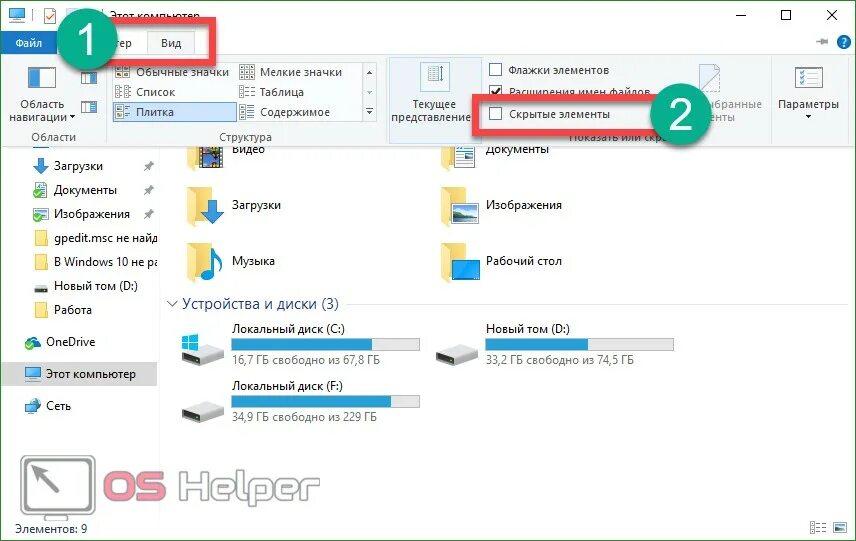This screenshot has height=541, width=856.
Task: Toggle Расширения имен файлов checkbox
Action: [495, 91]
